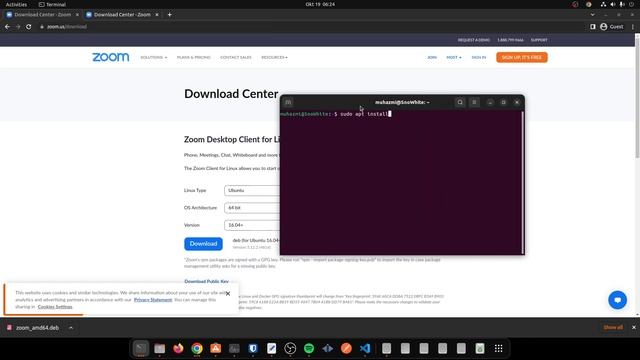This screenshot has height=360, width=640.
Task: Click Show all downloads
Action: tap(613, 327)
